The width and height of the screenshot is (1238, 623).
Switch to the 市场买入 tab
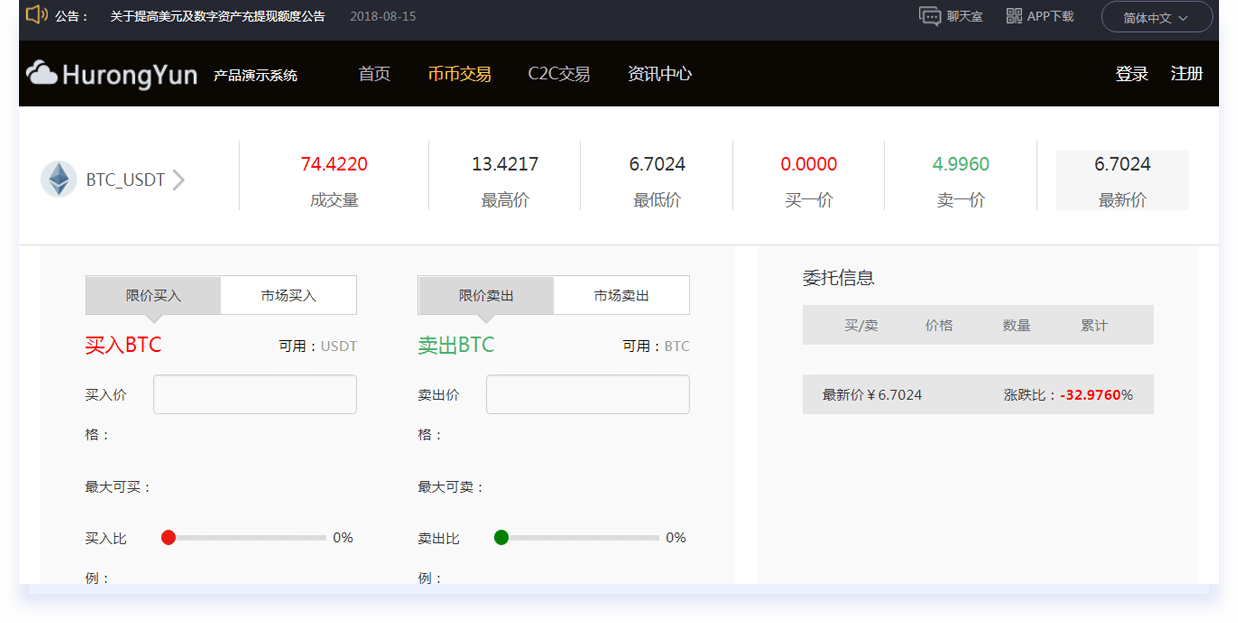pos(288,295)
